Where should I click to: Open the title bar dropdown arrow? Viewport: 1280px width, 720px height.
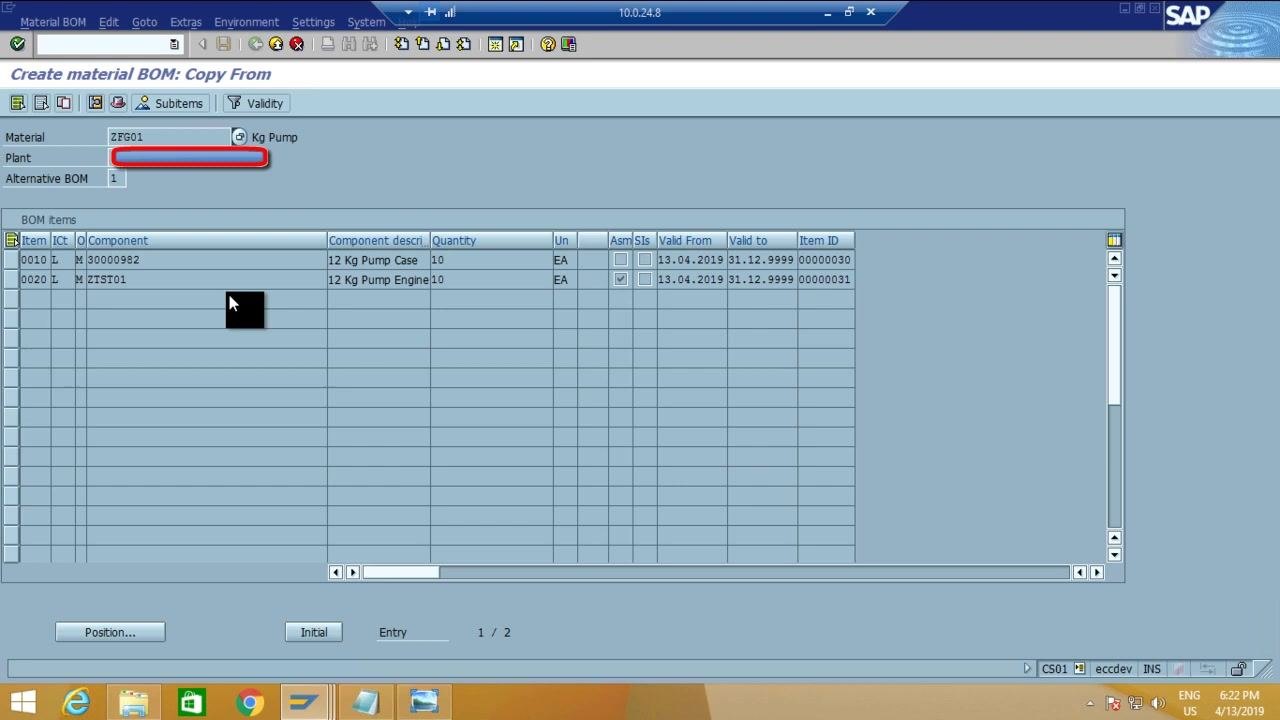point(408,12)
